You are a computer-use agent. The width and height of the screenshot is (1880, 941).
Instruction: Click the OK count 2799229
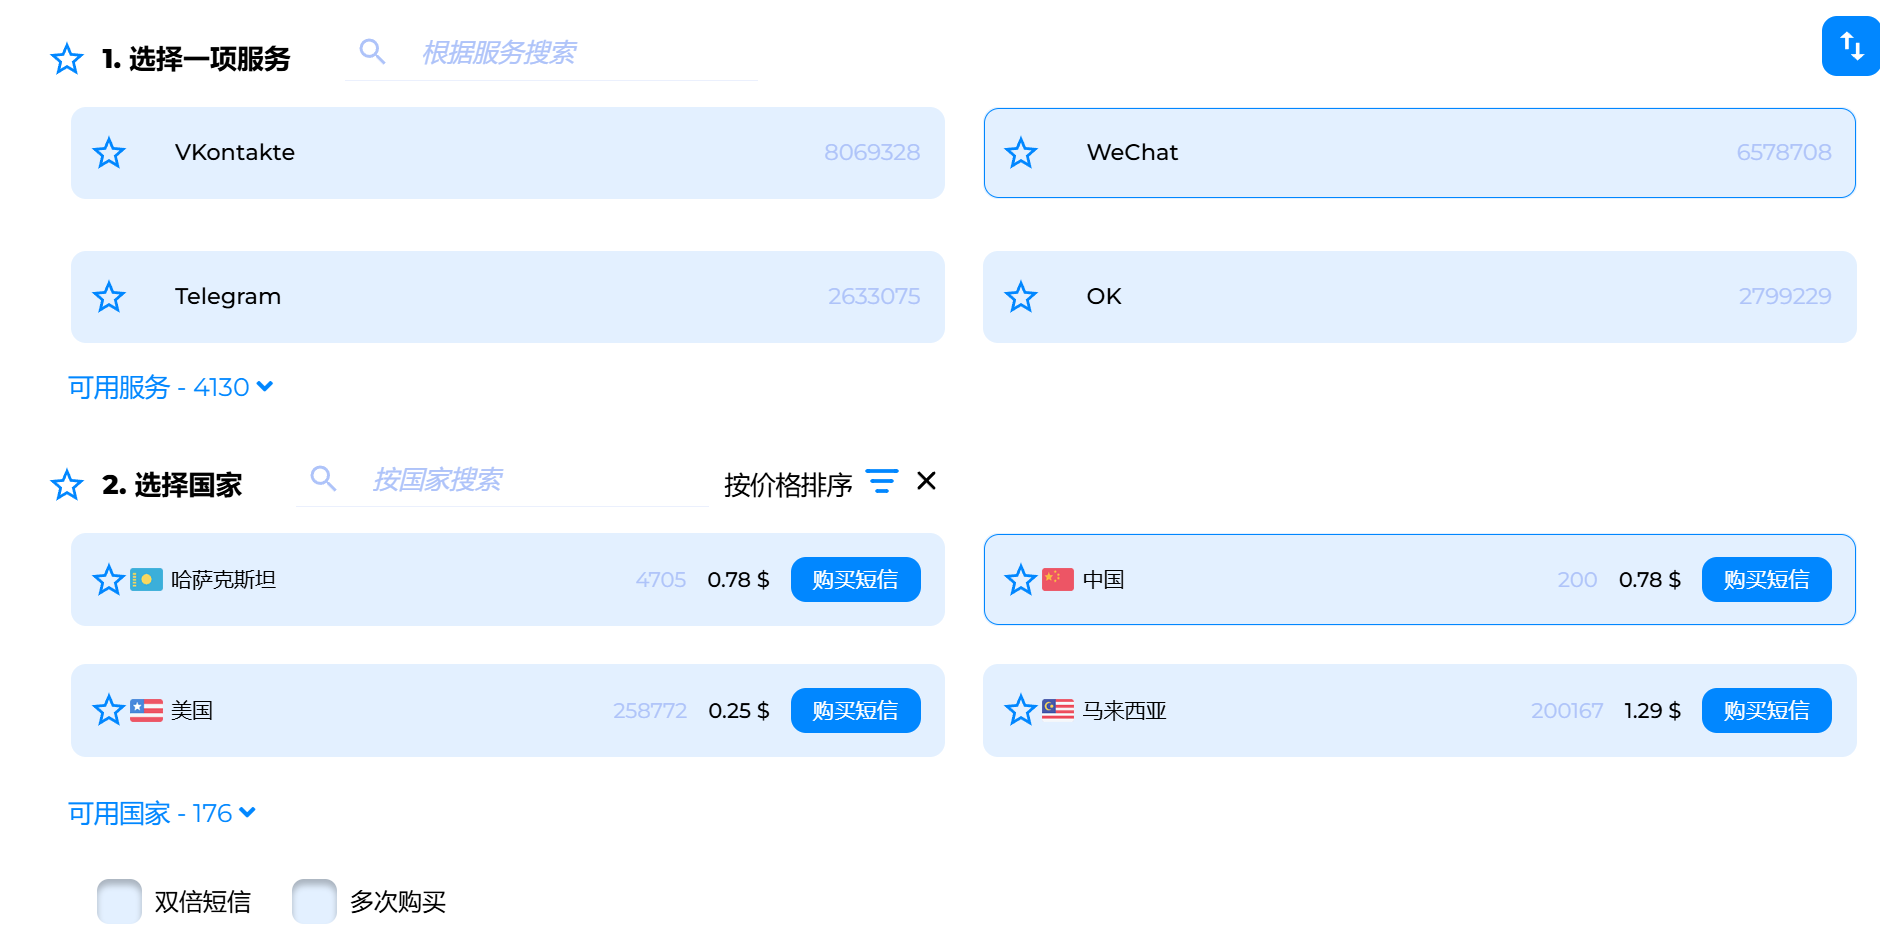click(1785, 296)
